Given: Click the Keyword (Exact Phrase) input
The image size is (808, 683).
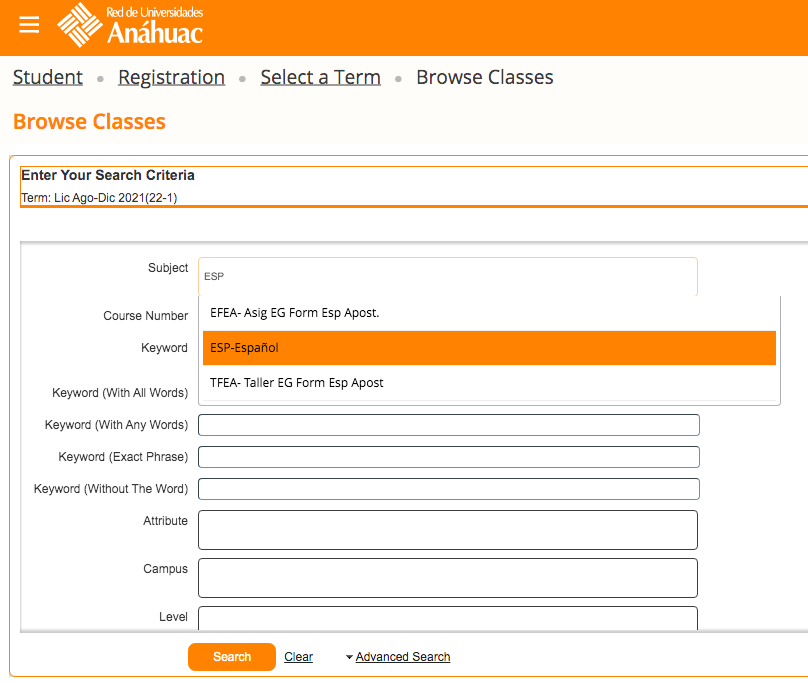Looking at the screenshot, I should pyautogui.click(x=448, y=457).
